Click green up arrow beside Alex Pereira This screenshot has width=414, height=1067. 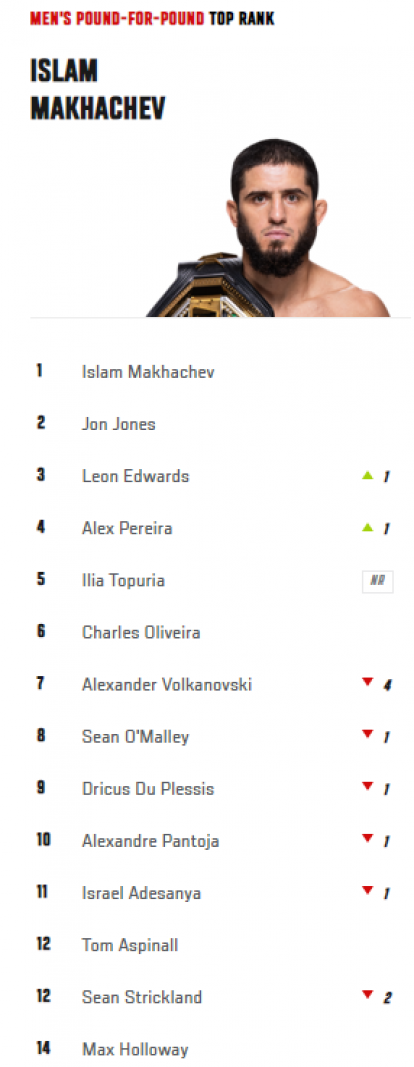368,527
